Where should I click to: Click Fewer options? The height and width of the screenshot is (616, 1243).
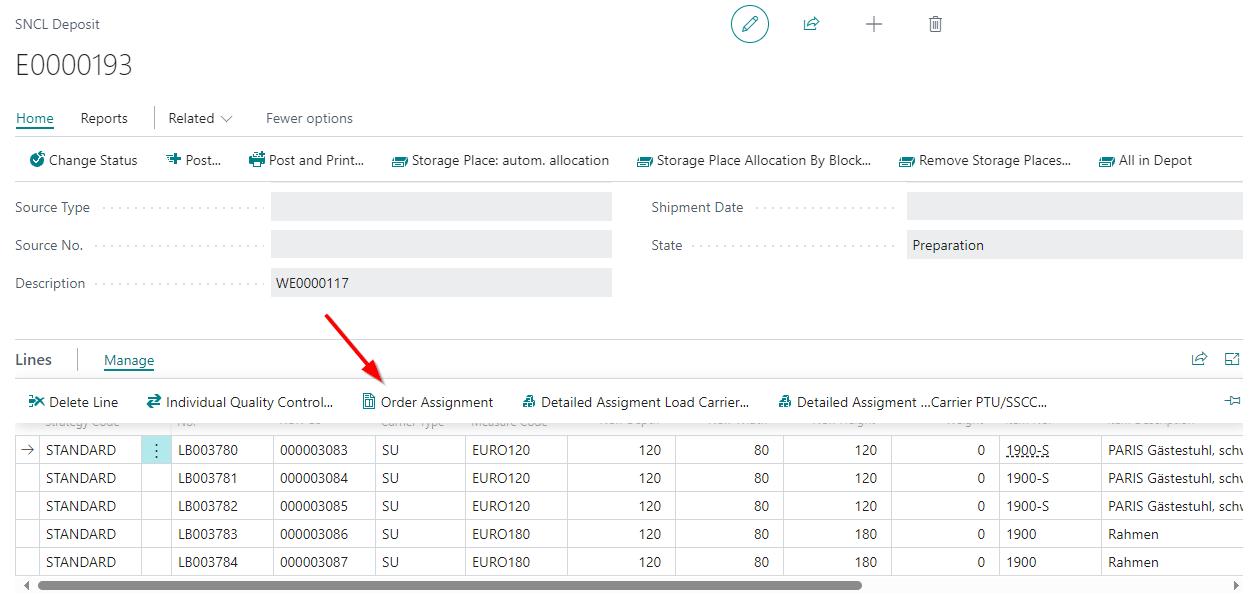(x=309, y=118)
